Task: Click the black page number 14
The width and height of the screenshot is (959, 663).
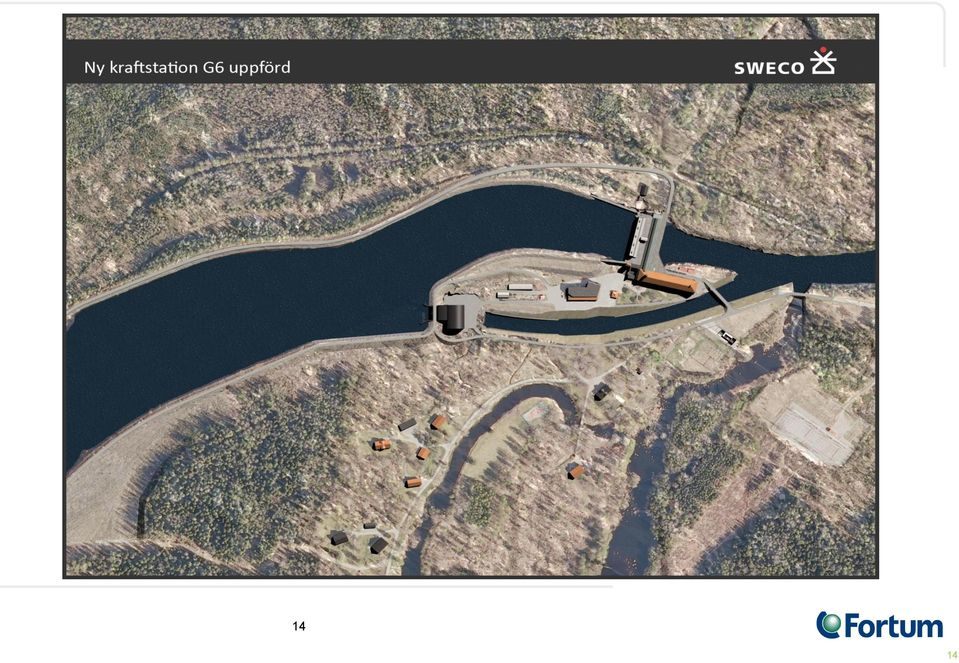Action: (x=299, y=626)
